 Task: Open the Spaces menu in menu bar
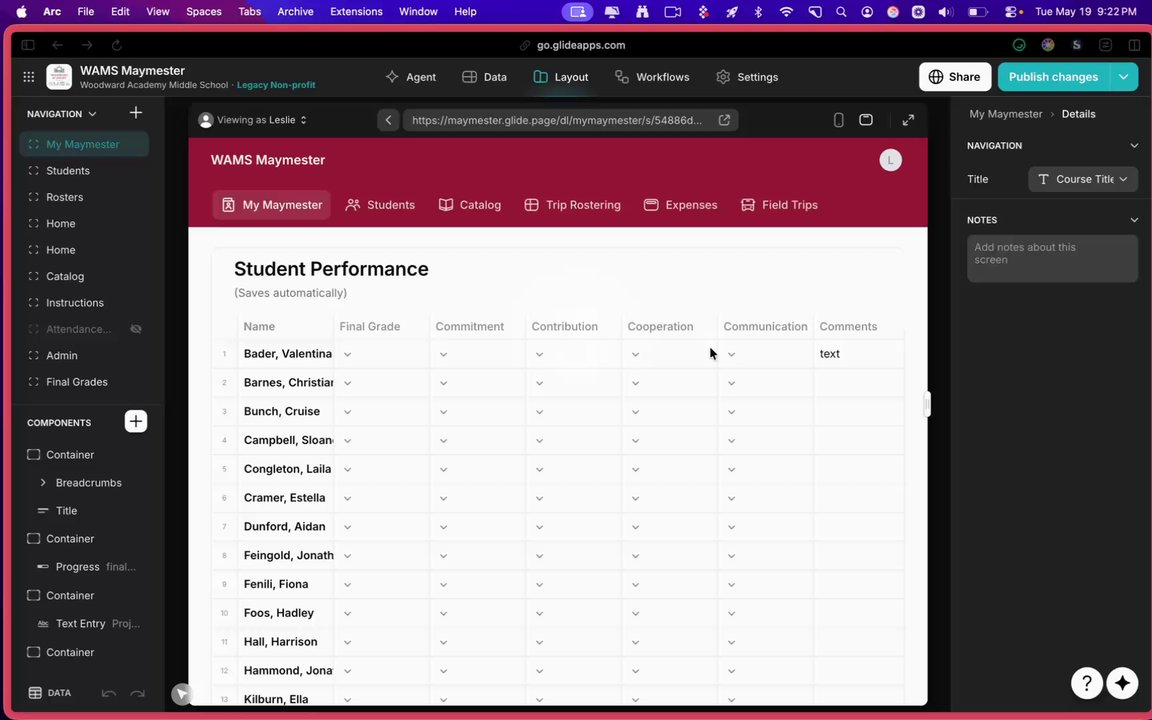click(204, 12)
